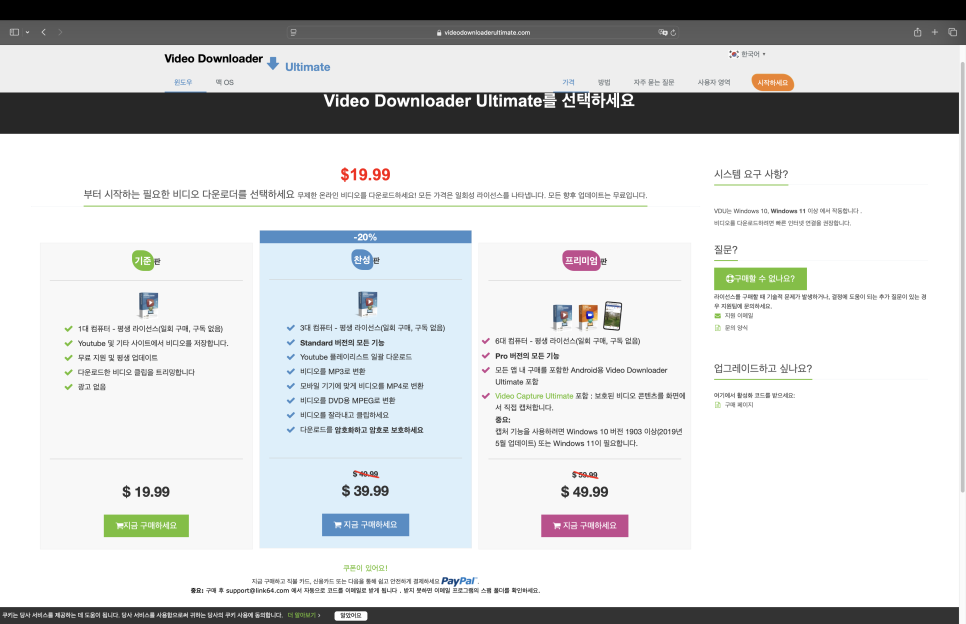Click the orange 시작하세요 button

pyautogui.click(x=773, y=83)
